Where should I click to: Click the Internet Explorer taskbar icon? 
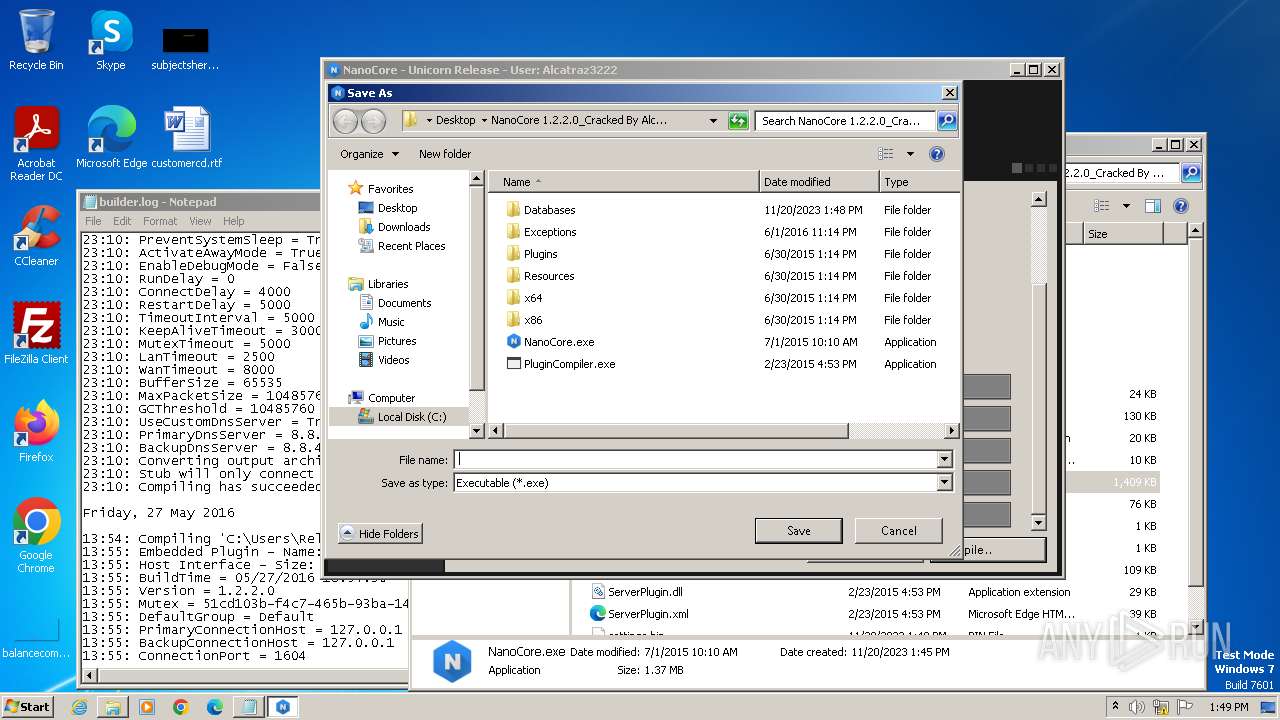79,707
